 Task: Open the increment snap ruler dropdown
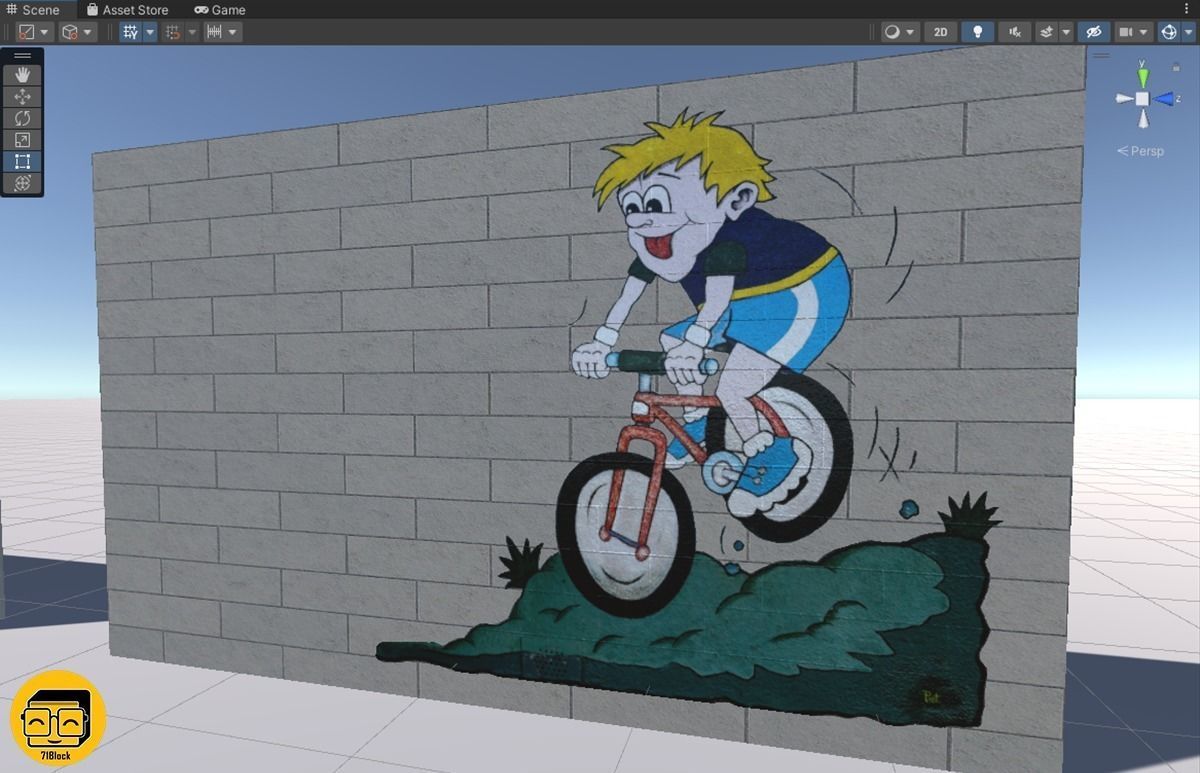coord(222,32)
